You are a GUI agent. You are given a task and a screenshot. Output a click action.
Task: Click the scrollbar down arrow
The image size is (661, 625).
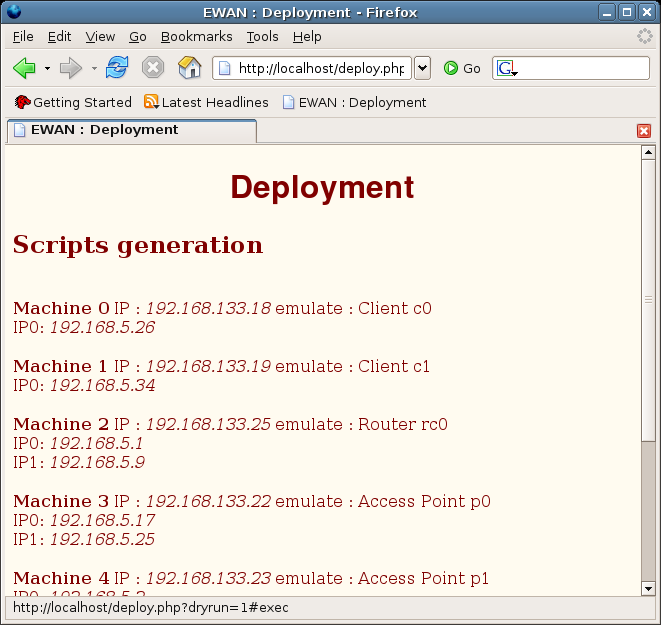(648, 588)
